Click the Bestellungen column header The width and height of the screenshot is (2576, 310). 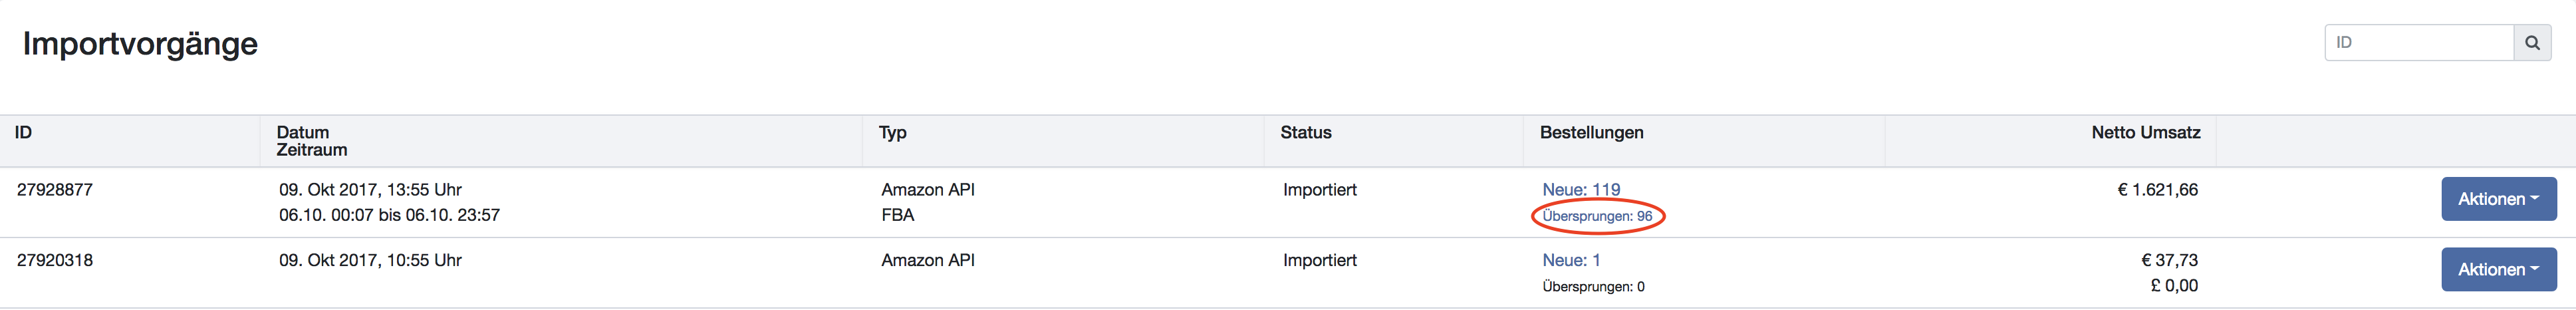[x=1591, y=132]
